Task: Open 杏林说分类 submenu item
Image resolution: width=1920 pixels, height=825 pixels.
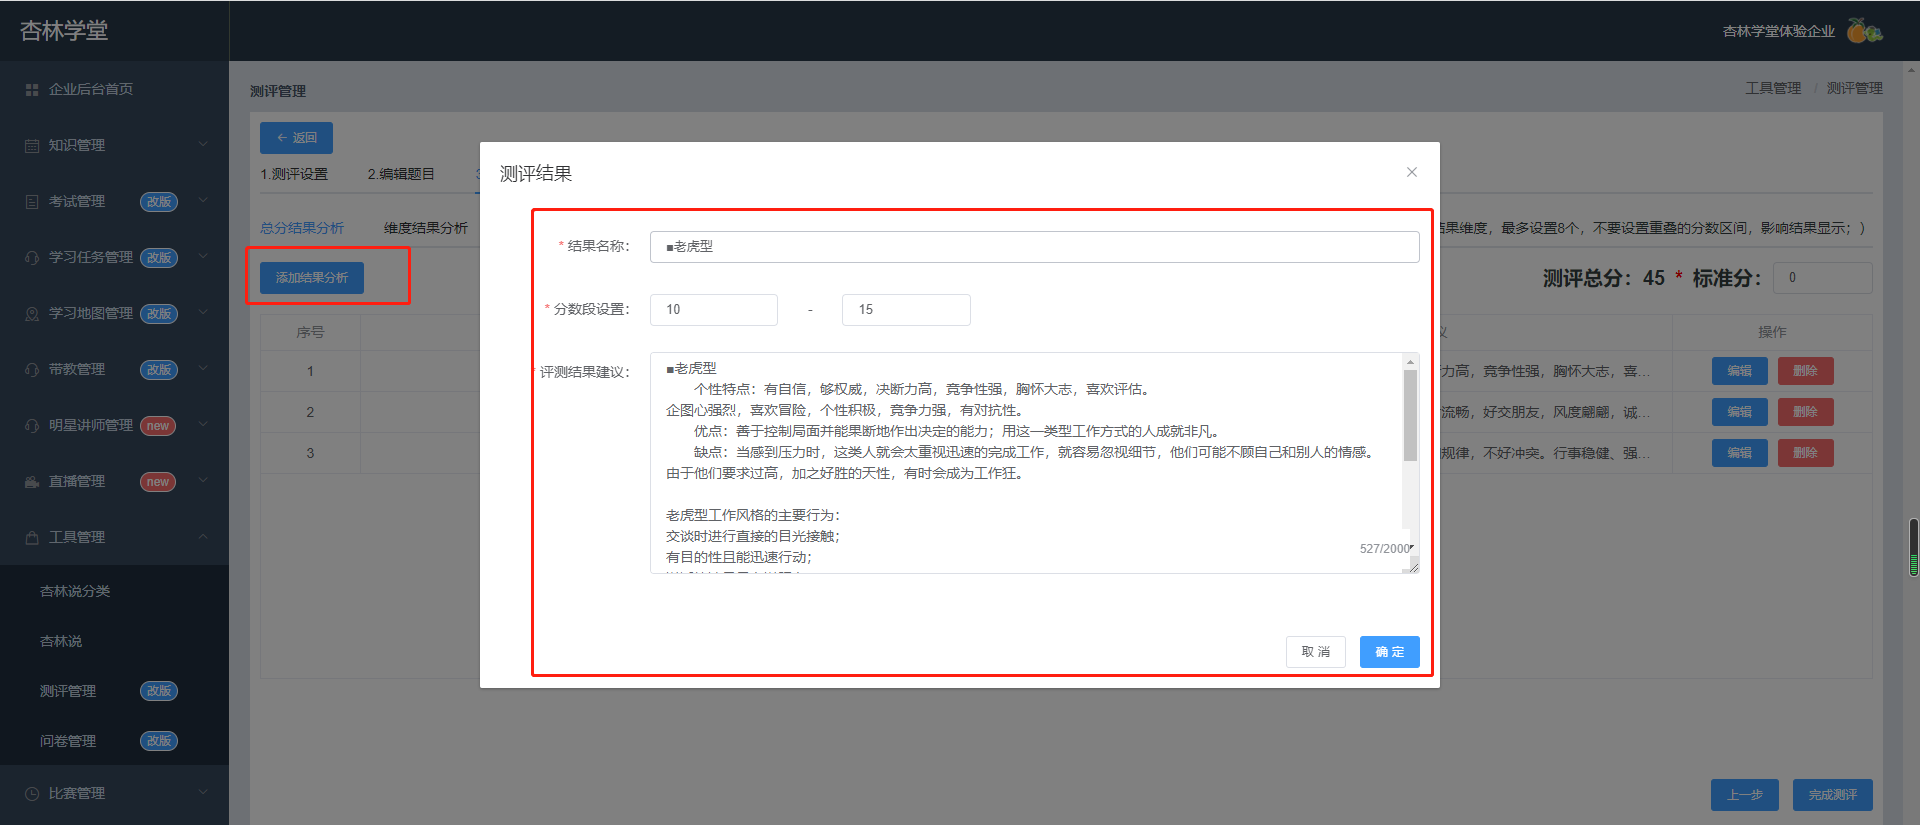Action: click(75, 591)
